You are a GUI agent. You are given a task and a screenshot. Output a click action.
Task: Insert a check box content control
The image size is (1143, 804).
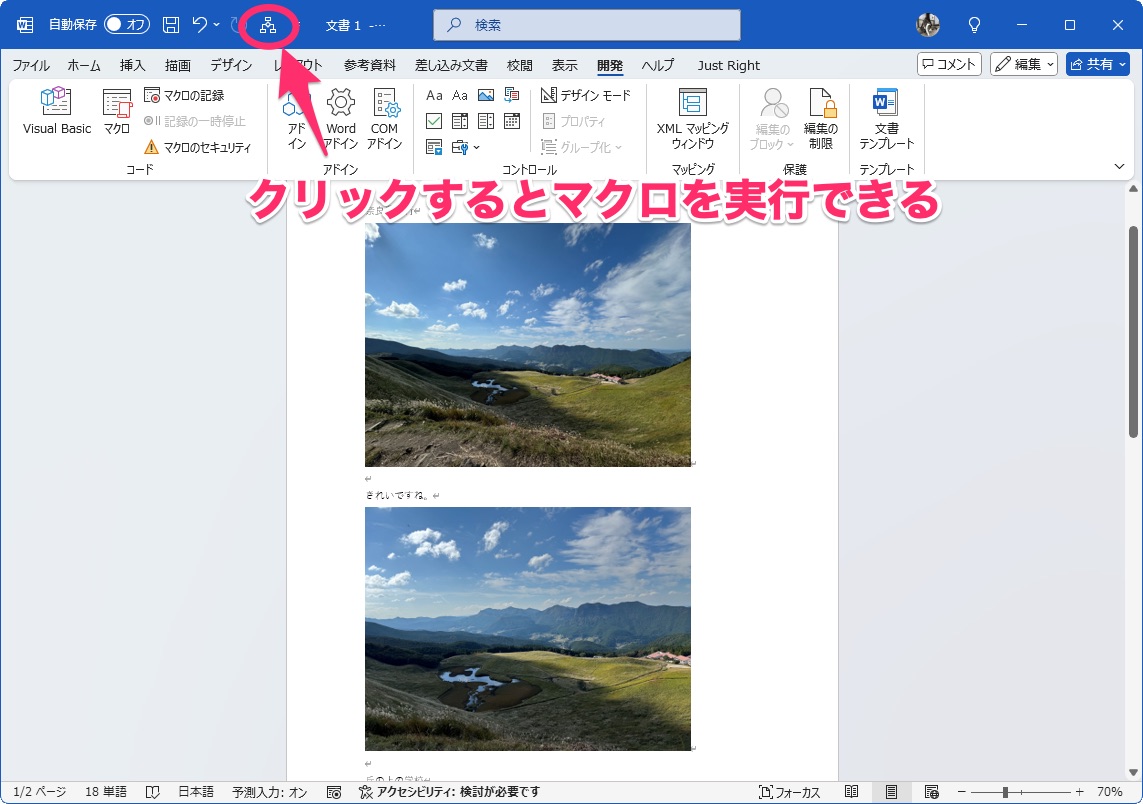[434, 120]
